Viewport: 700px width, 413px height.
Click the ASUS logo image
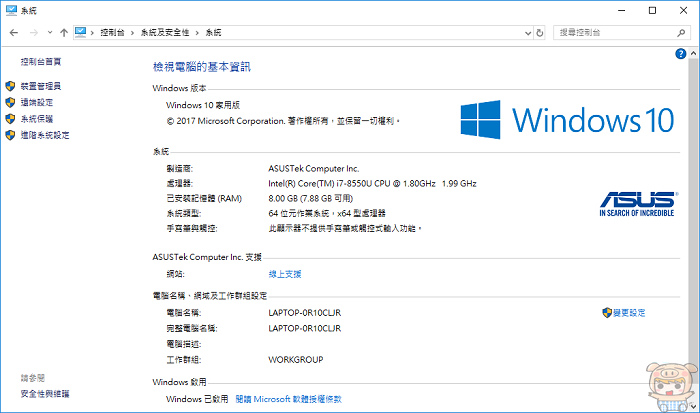pos(638,204)
